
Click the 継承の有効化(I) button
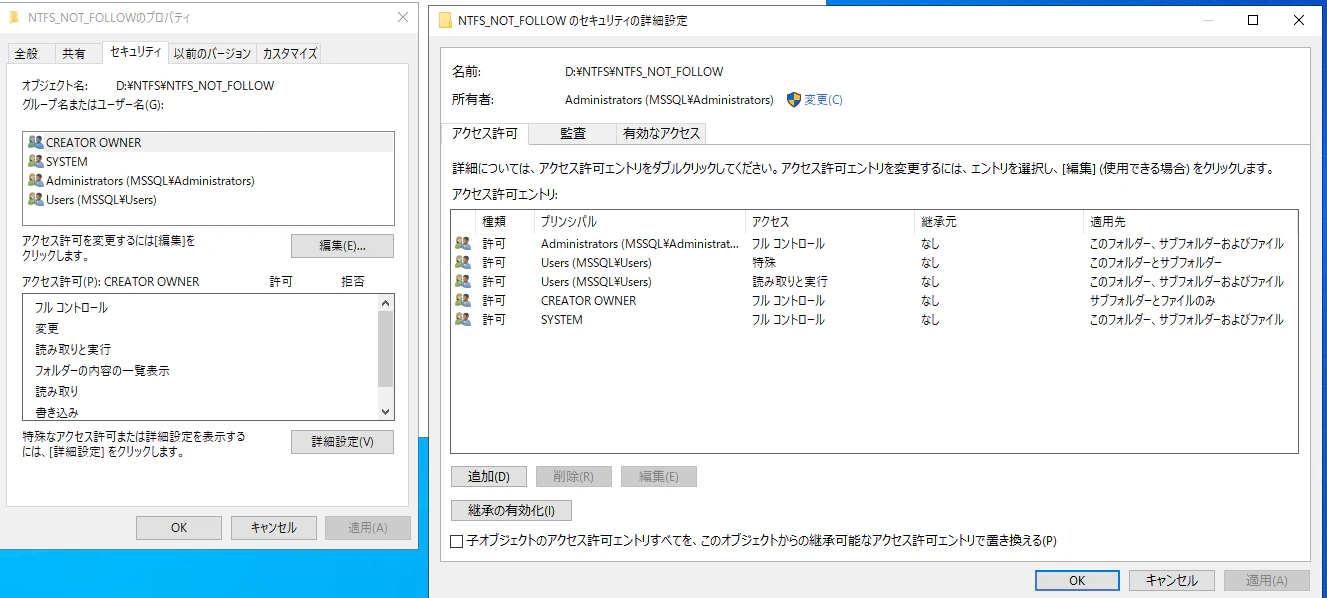point(511,510)
